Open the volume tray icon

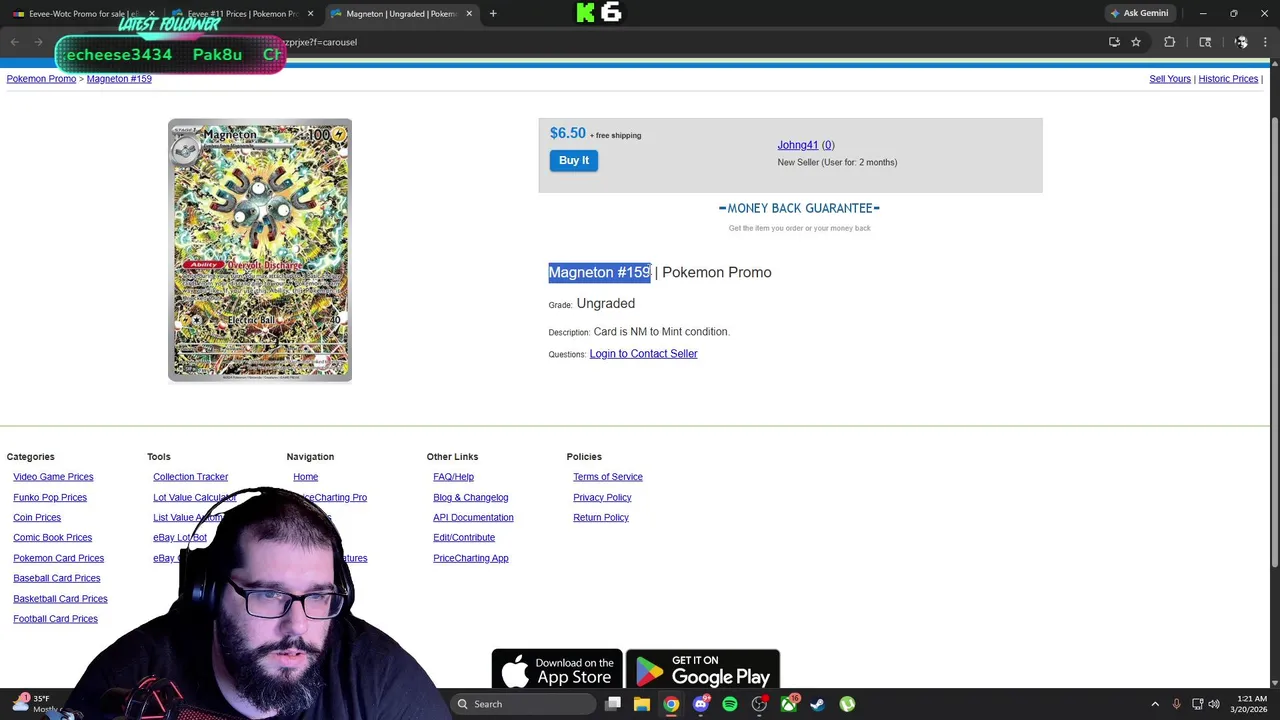point(1214,704)
